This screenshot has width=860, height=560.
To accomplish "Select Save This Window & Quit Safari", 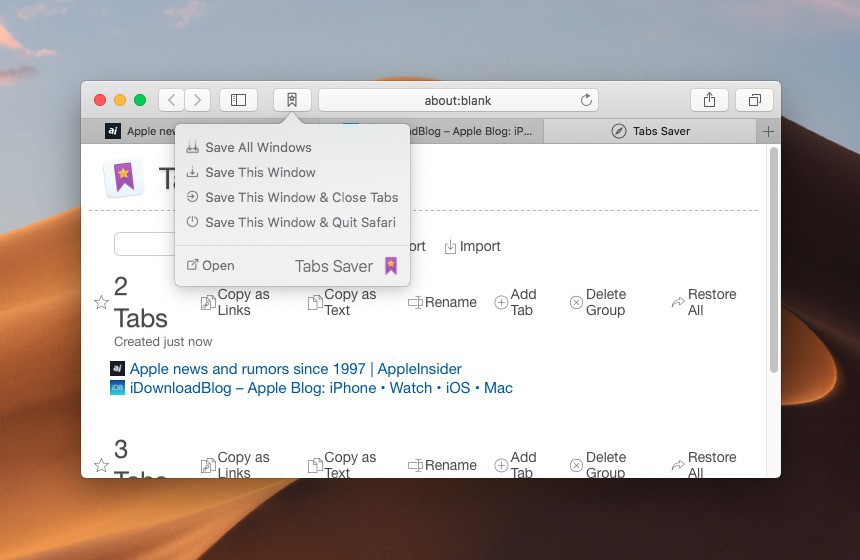I will coord(291,222).
